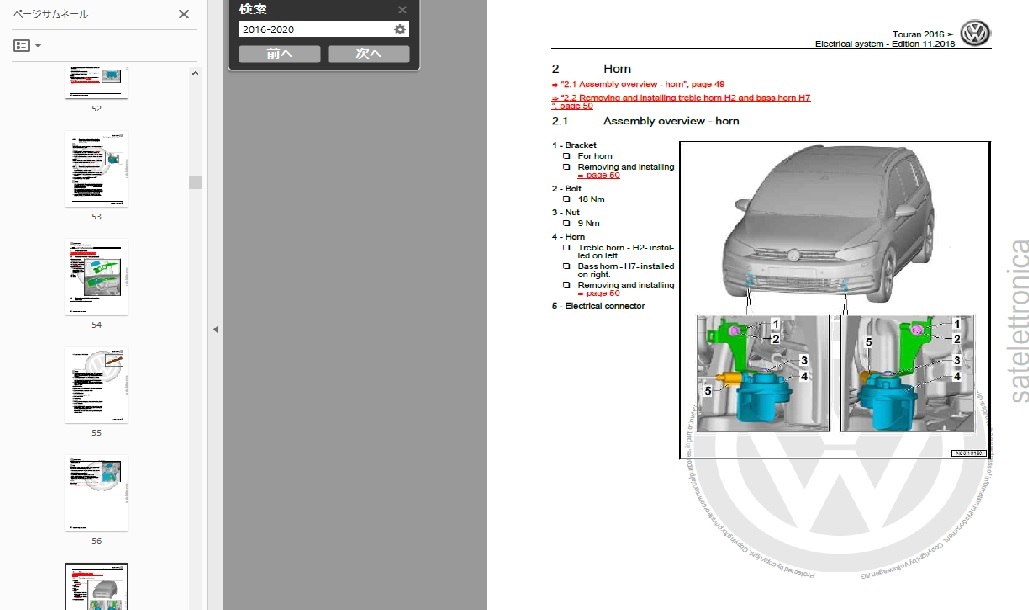Viewport: 1029px width, 610px height.
Task: Click the '2 - Bolt' text
Action: click(566, 188)
